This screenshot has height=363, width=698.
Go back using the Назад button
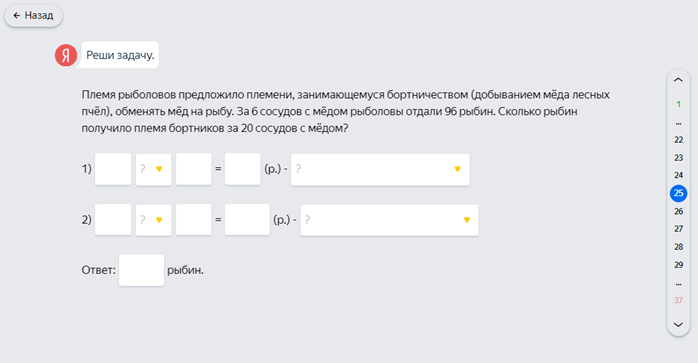[x=33, y=16]
